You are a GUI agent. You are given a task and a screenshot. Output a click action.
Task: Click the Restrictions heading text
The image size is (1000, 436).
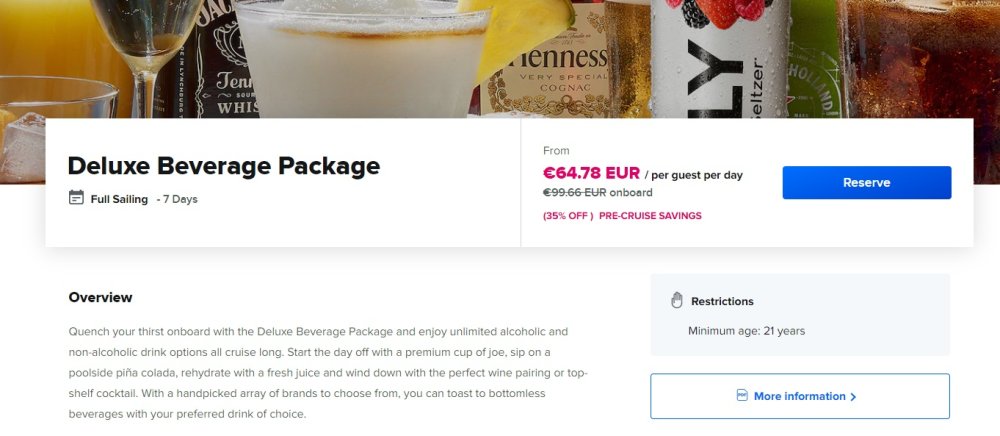(x=722, y=301)
